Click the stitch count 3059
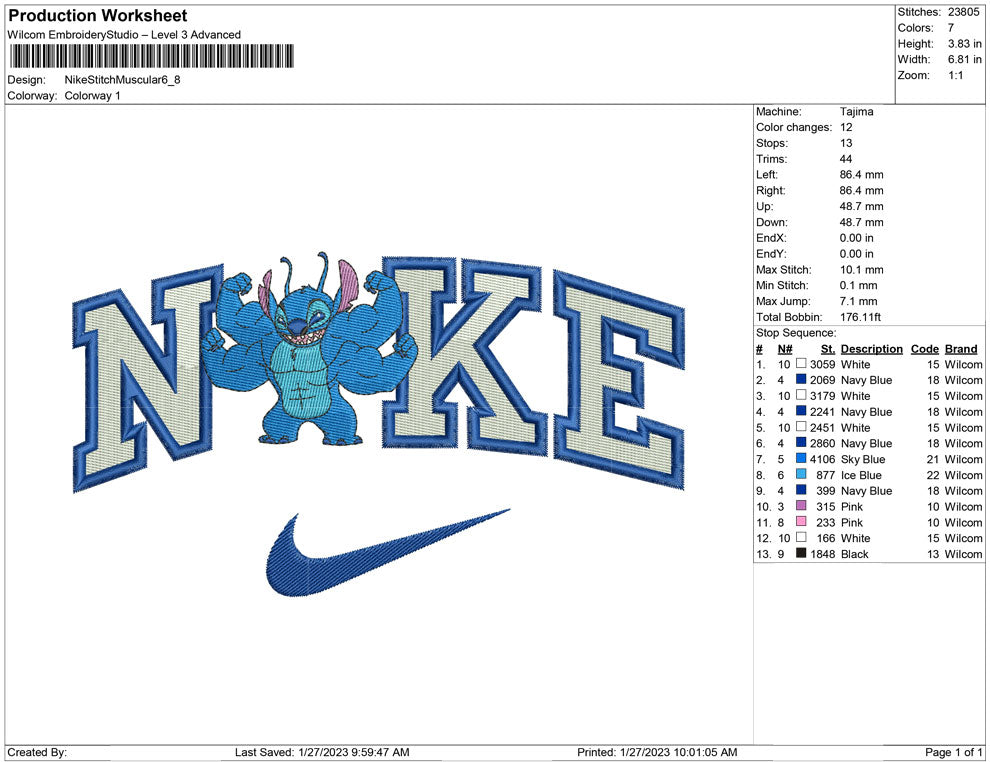 tap(822, 364)
